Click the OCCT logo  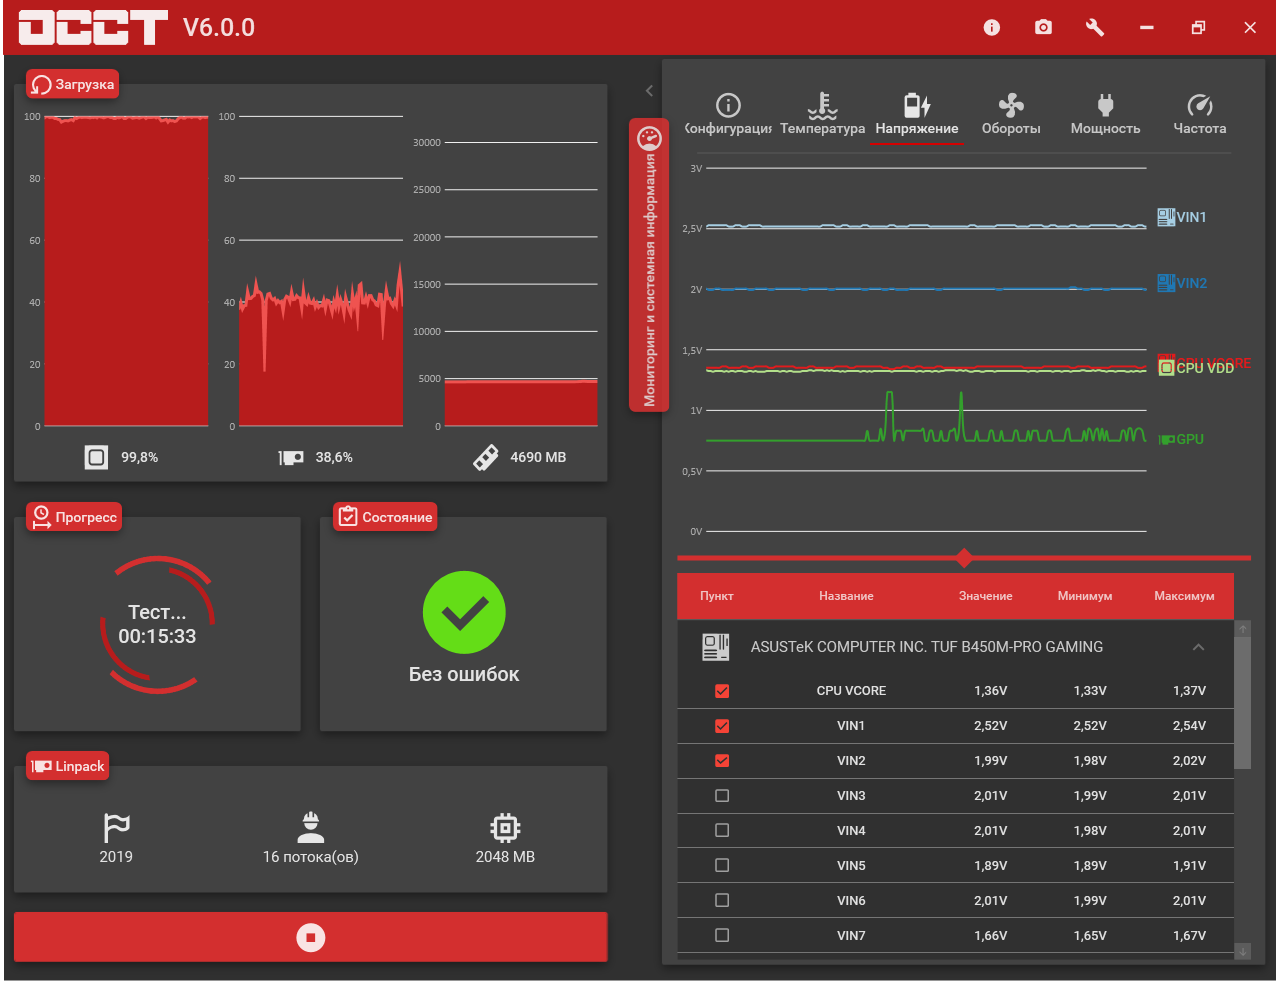pyautogui.click(x=93, y=28)
